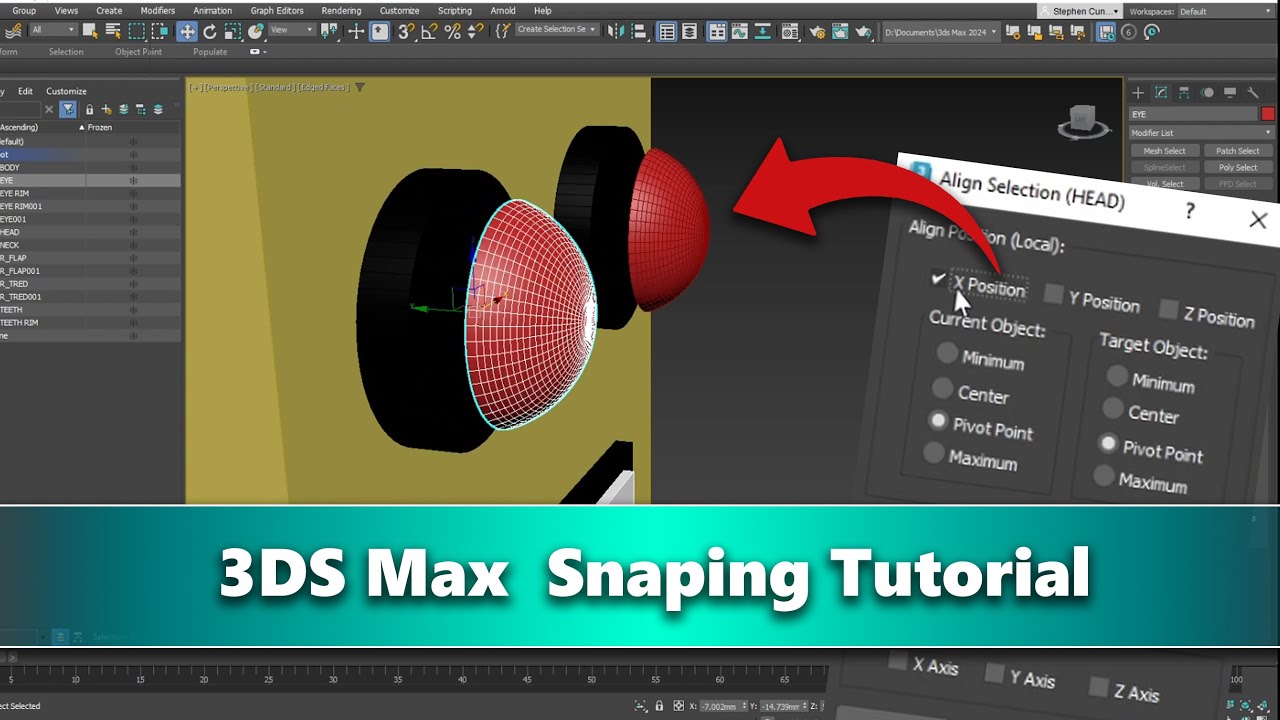
Task: Select Current Object Pivot Point radio
Action: pyautogui.click(x=938, y=420)
